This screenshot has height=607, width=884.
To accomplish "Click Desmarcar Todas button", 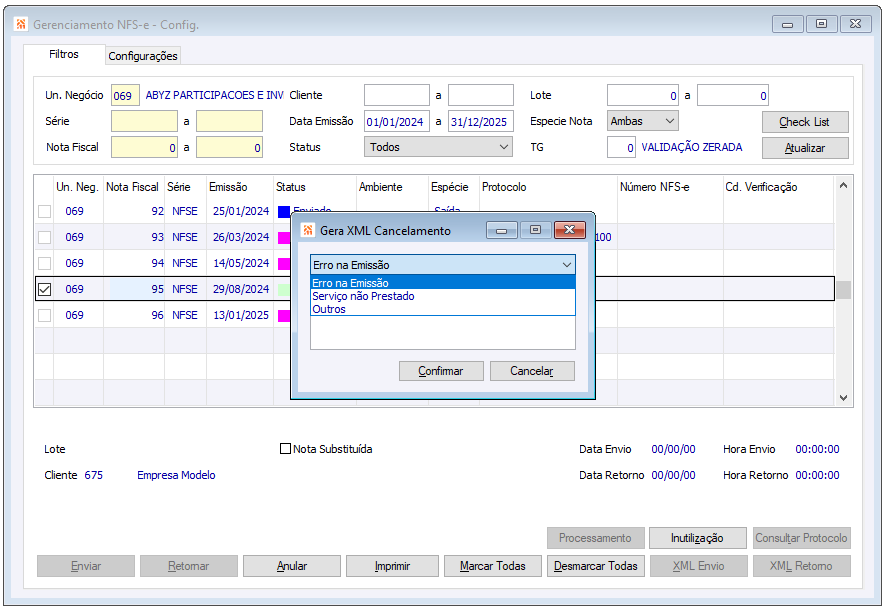I will [x=595, y=566].
